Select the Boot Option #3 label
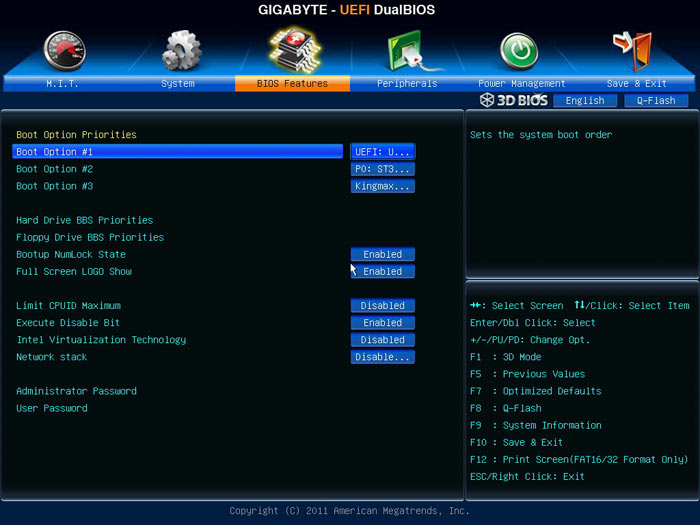Screen dimensions: 700x525 coord(54,186)
